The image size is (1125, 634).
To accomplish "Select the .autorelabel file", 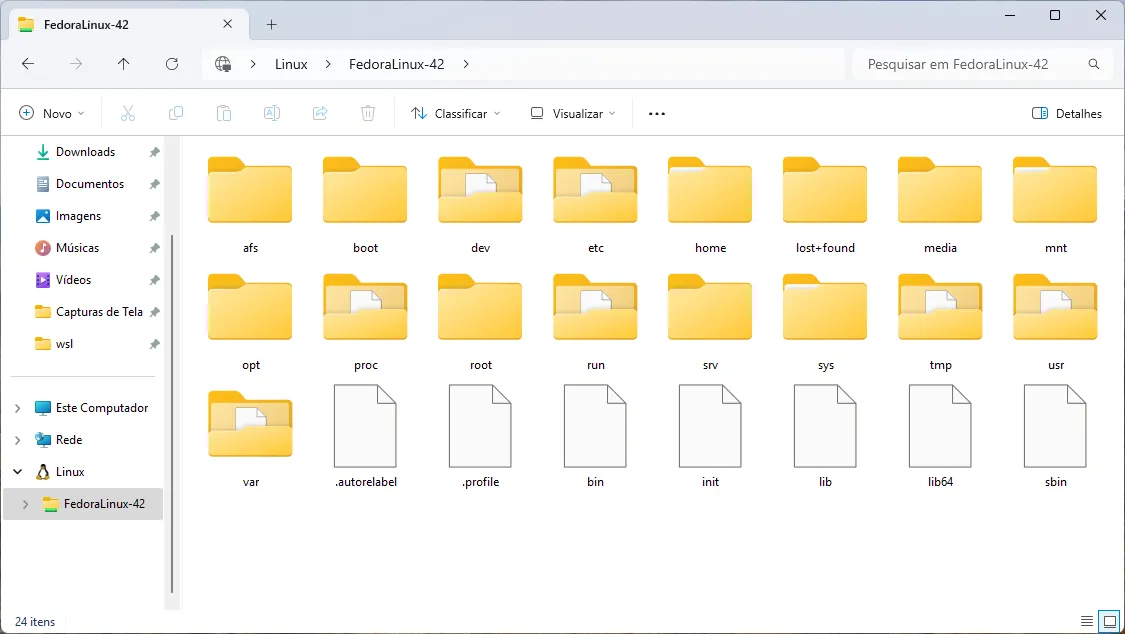I will coord(365,437).
